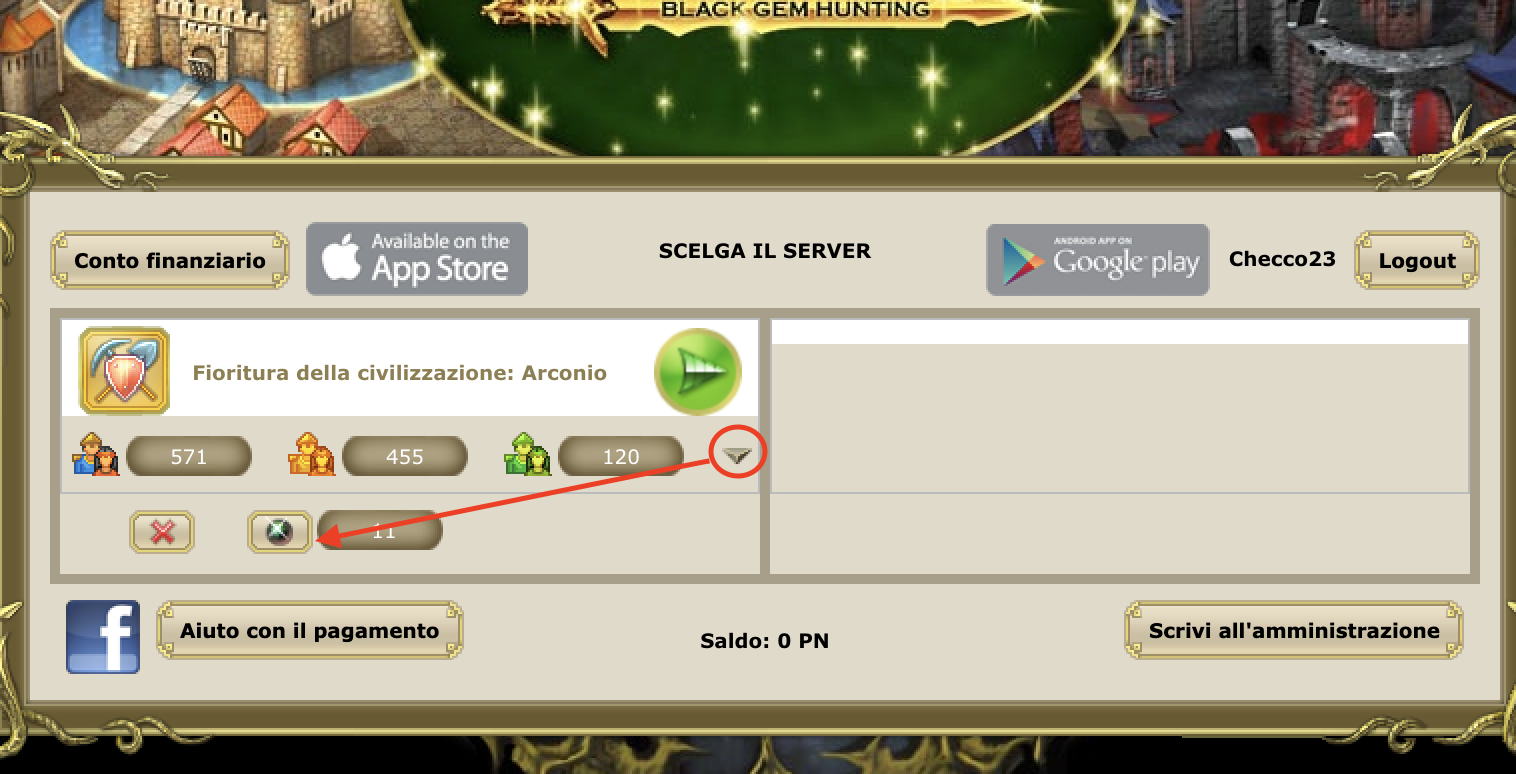Click the Checco23 username label
This screenshot has width=1516, height=774.
1282,259
